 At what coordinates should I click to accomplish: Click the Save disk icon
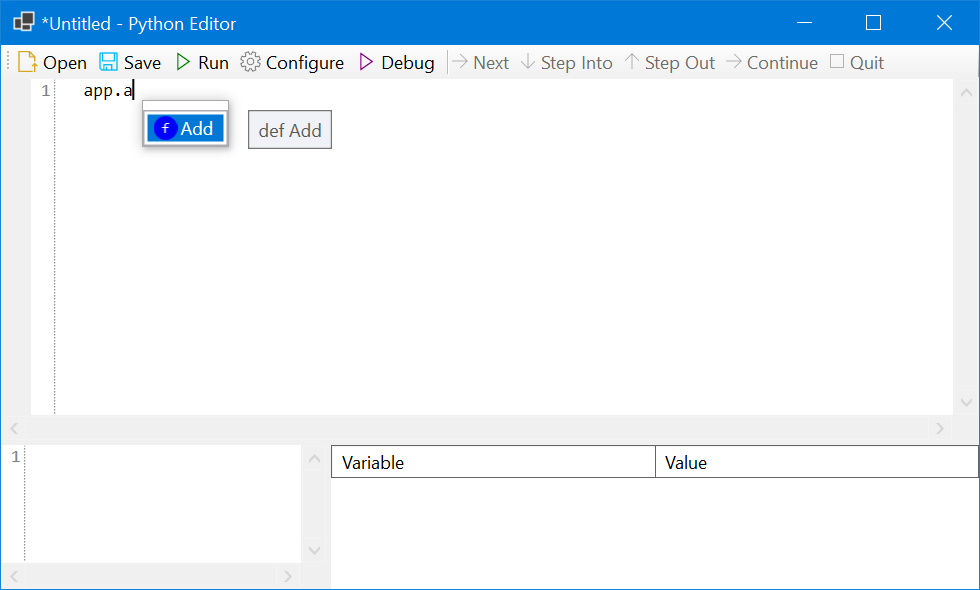(x=108, y=62)
